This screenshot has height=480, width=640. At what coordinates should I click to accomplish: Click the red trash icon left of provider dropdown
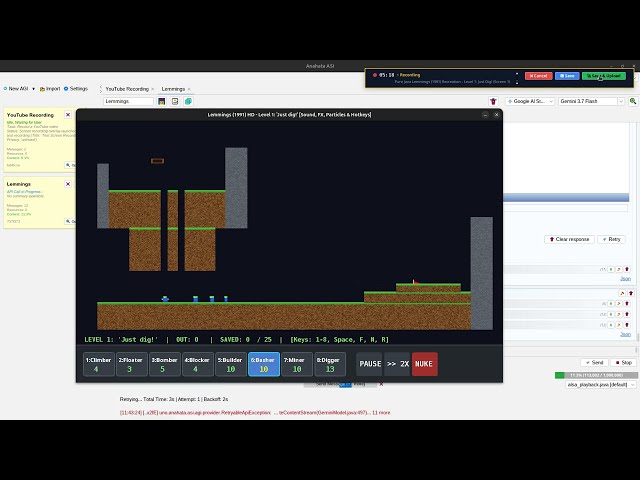tap(493, 101)
